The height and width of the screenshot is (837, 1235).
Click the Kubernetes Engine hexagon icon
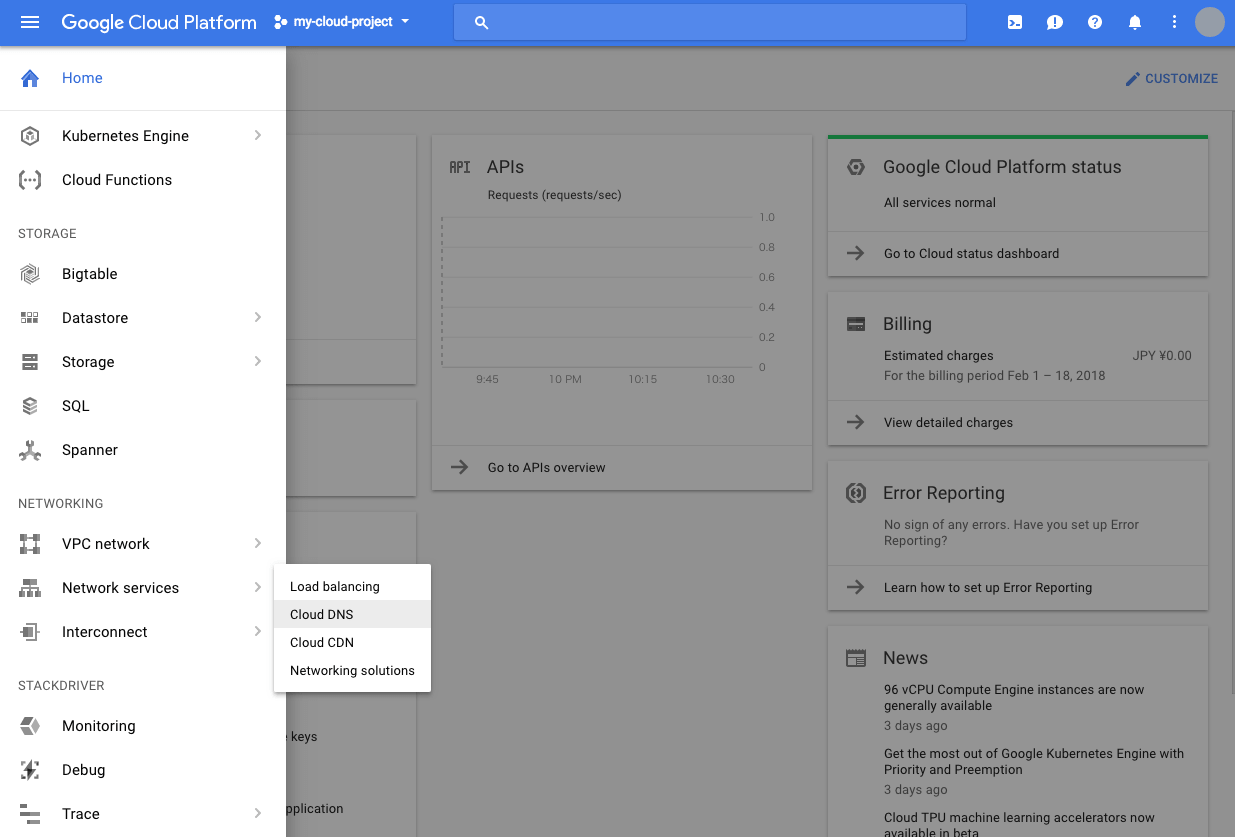tap(30, 136)
